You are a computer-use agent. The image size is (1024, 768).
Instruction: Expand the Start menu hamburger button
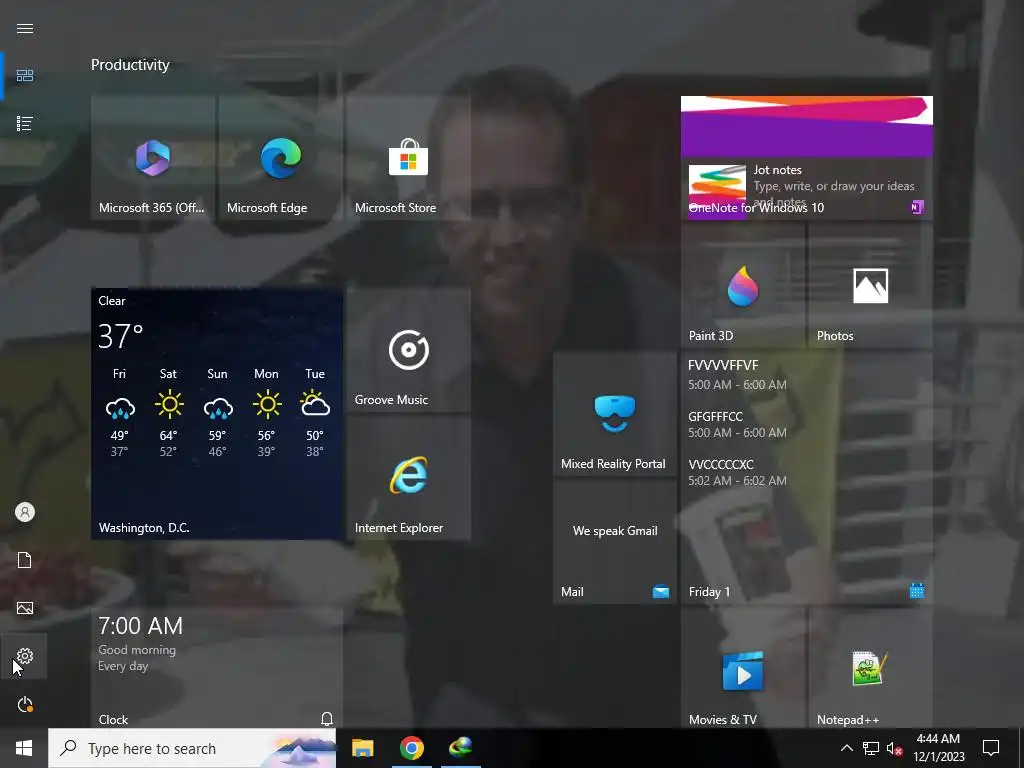coord(25,28)
